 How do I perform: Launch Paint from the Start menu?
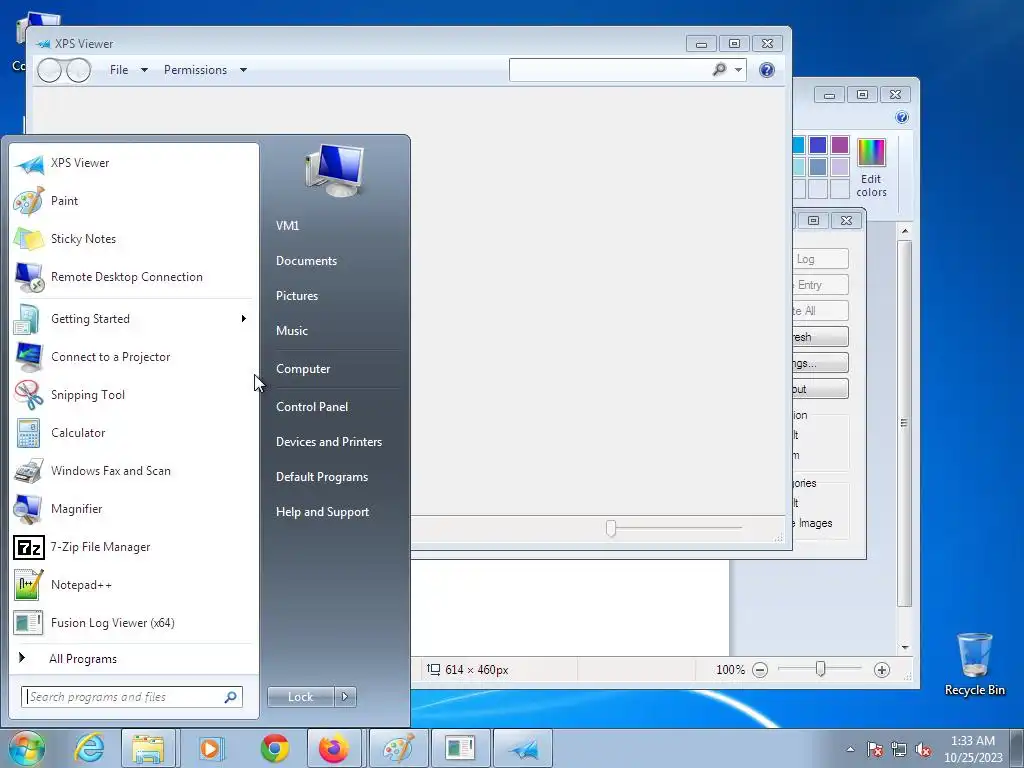click(133, 201)
